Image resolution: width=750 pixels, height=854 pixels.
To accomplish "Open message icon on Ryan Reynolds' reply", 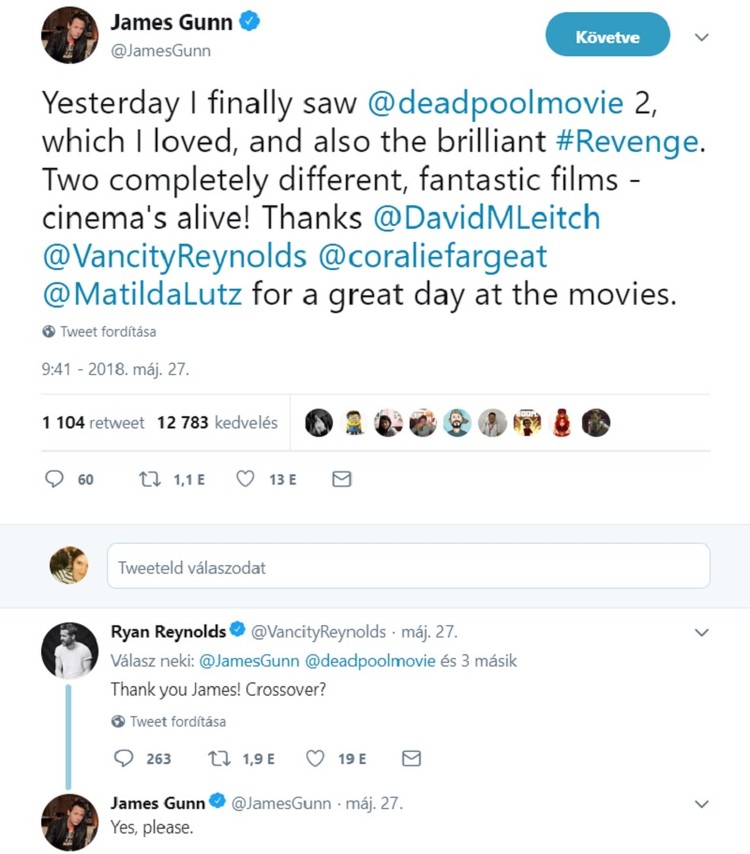I will pyautogui.click(x=410, y=758).
